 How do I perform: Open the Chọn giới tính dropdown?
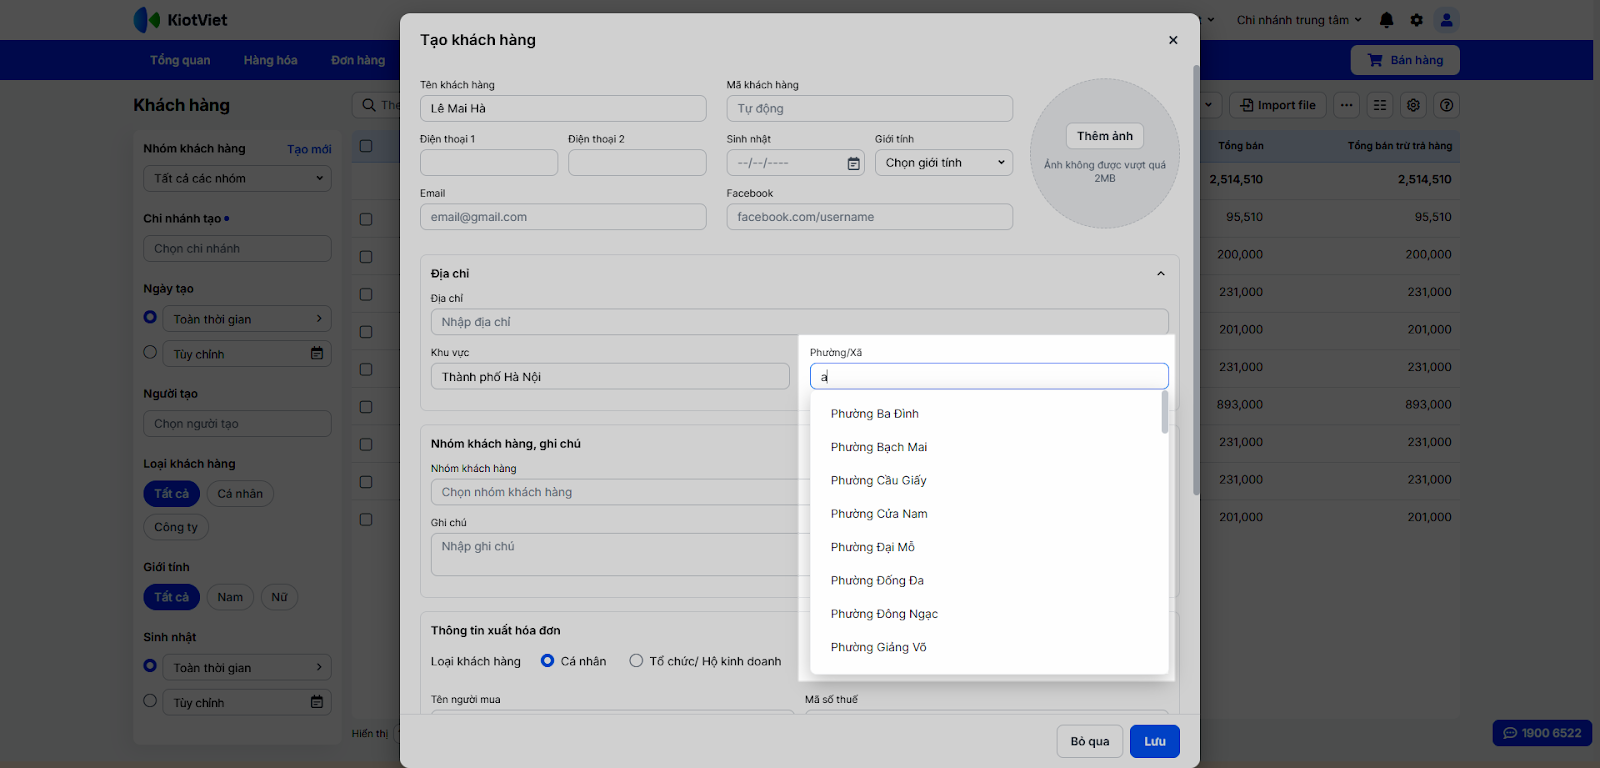944,163
